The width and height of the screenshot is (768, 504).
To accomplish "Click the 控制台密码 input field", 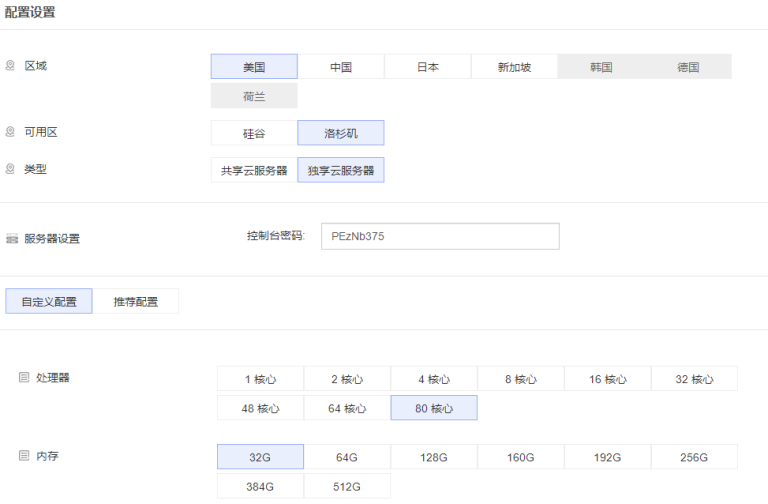I will (439, 236).
